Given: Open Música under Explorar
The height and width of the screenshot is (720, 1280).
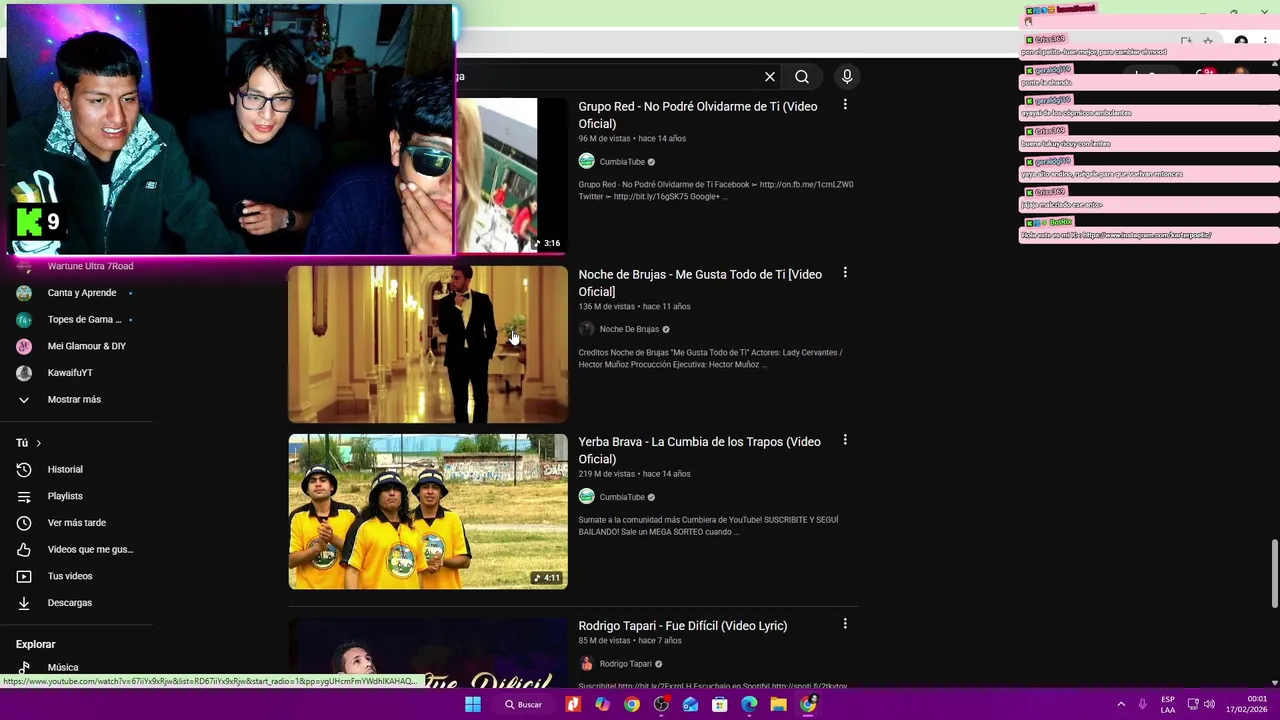Looking at the screenshot, I should pyautogui.click(x=62, y=667).
